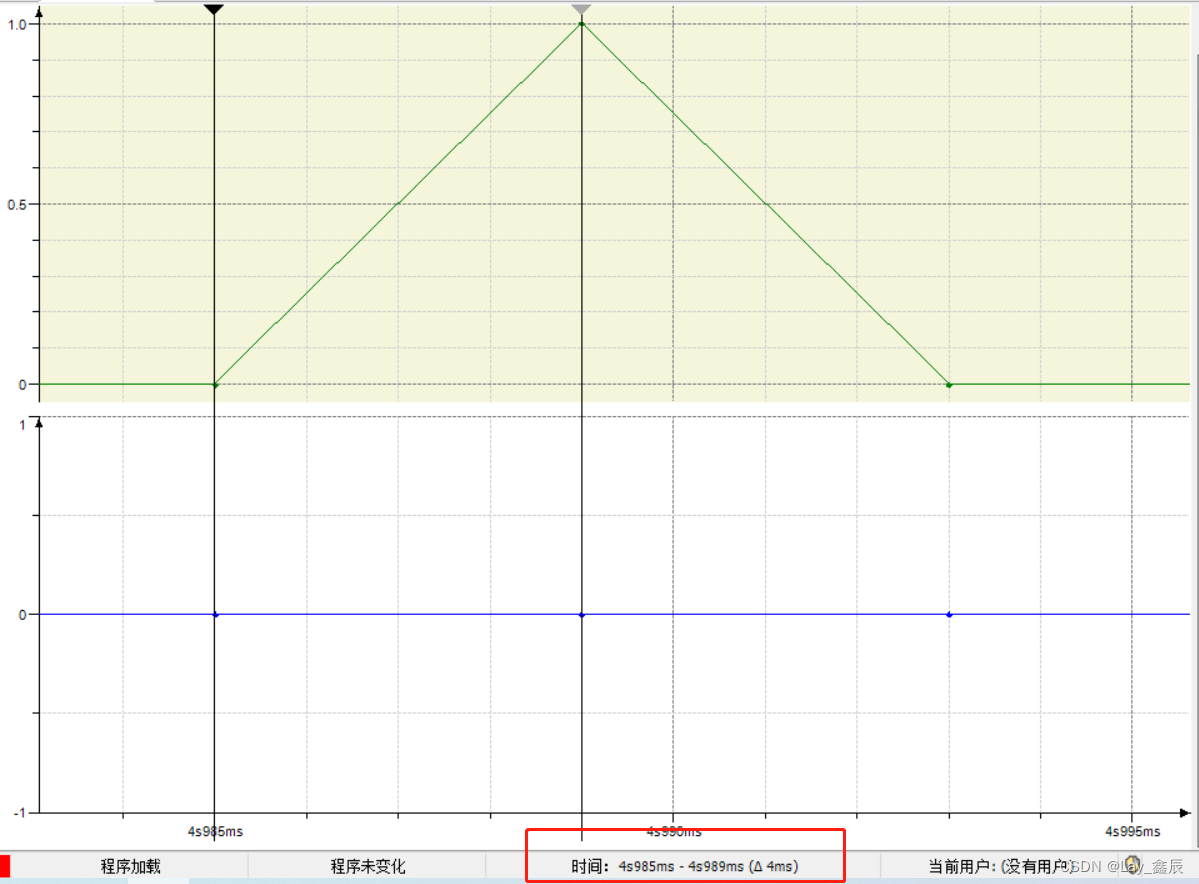Click green trace end point returning to zero
The height and width of the screenshot is (884, 1199).
949,385
